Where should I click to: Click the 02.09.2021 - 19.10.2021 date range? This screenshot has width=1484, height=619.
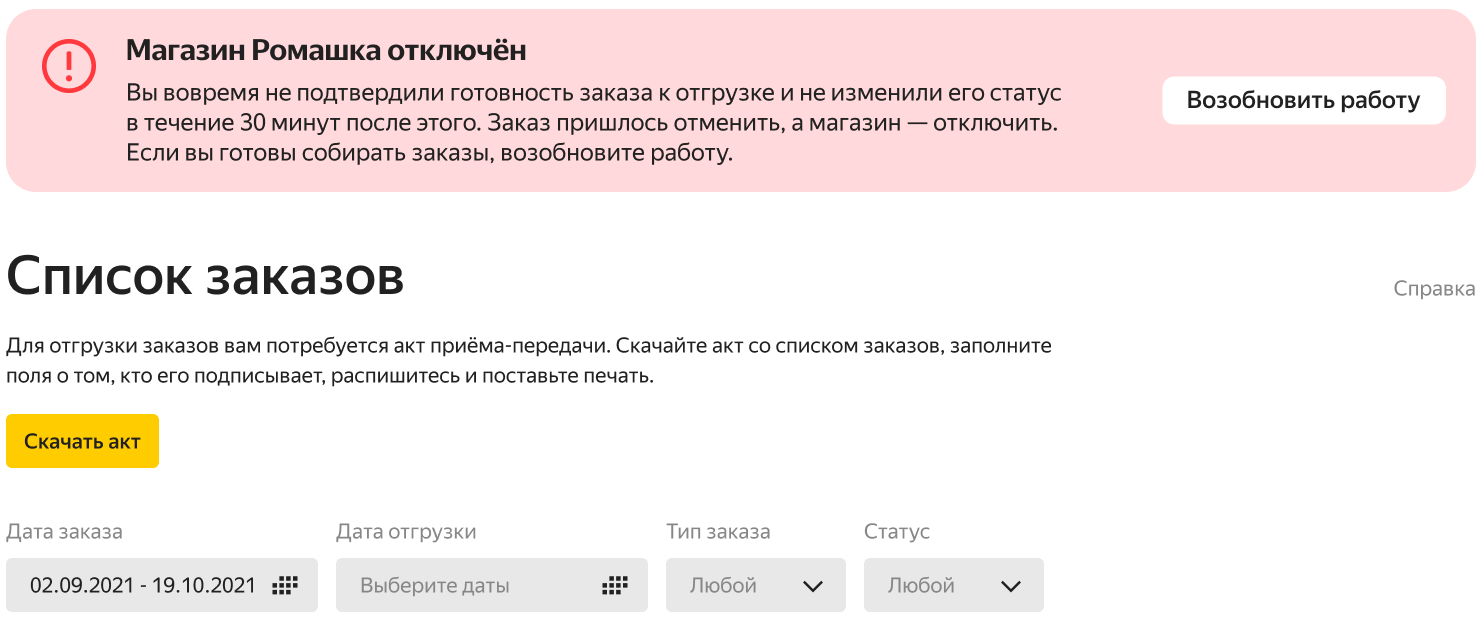coord(143,585)
